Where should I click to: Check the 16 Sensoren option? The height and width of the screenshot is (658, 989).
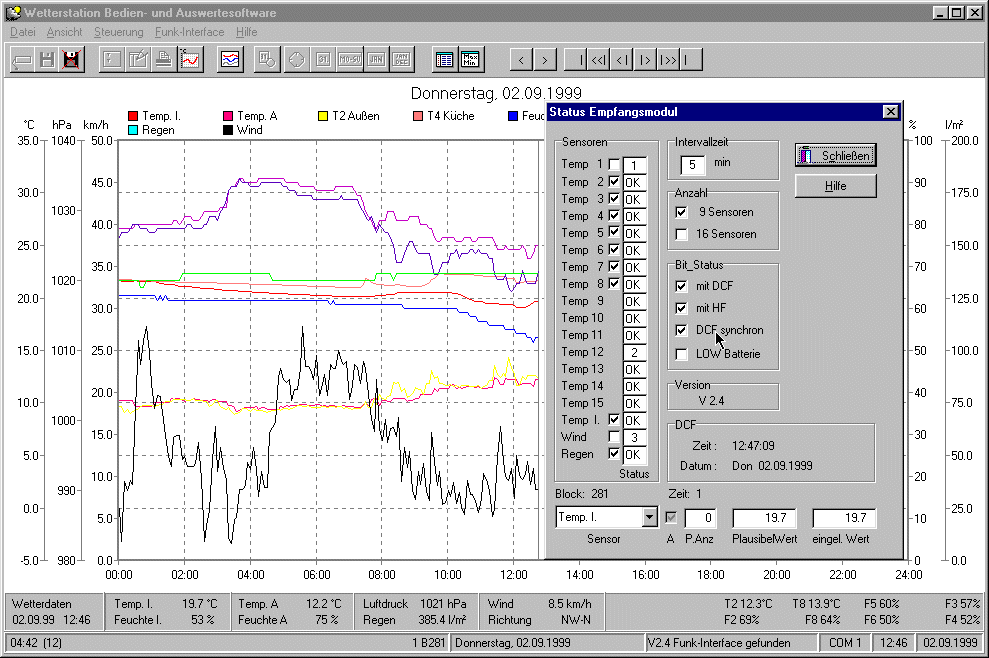pyautogui.click(x=681, y=234)
